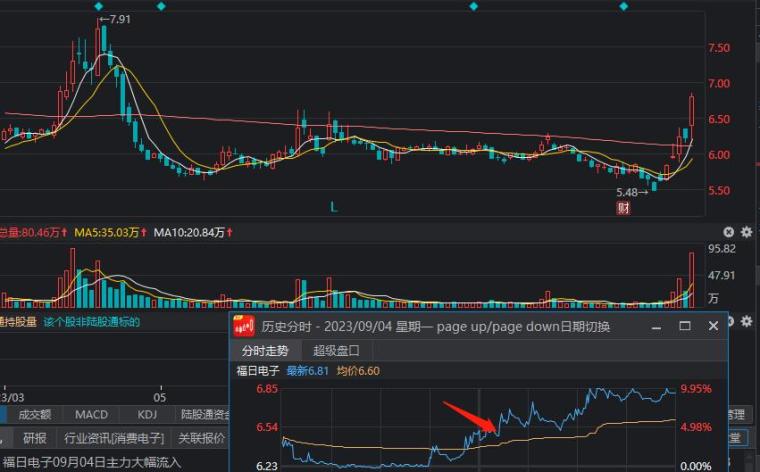
Task: Click the 财 financial report marker on chart
Action: [x=623, y=207]
